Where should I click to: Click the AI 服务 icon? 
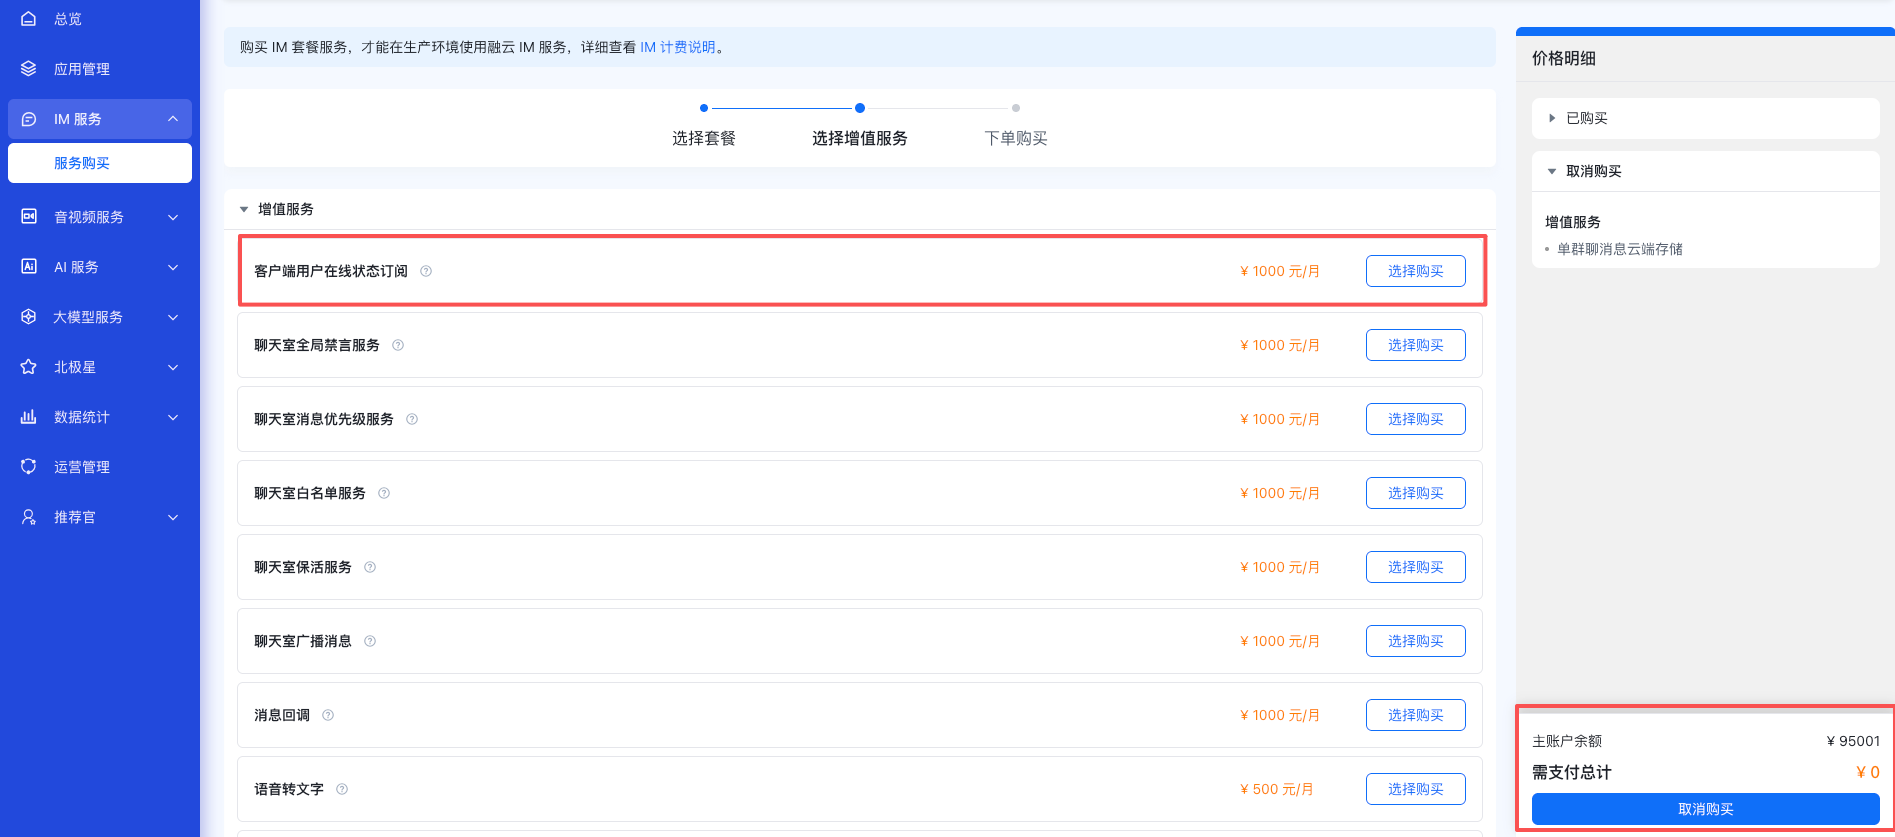click(29, 267)
